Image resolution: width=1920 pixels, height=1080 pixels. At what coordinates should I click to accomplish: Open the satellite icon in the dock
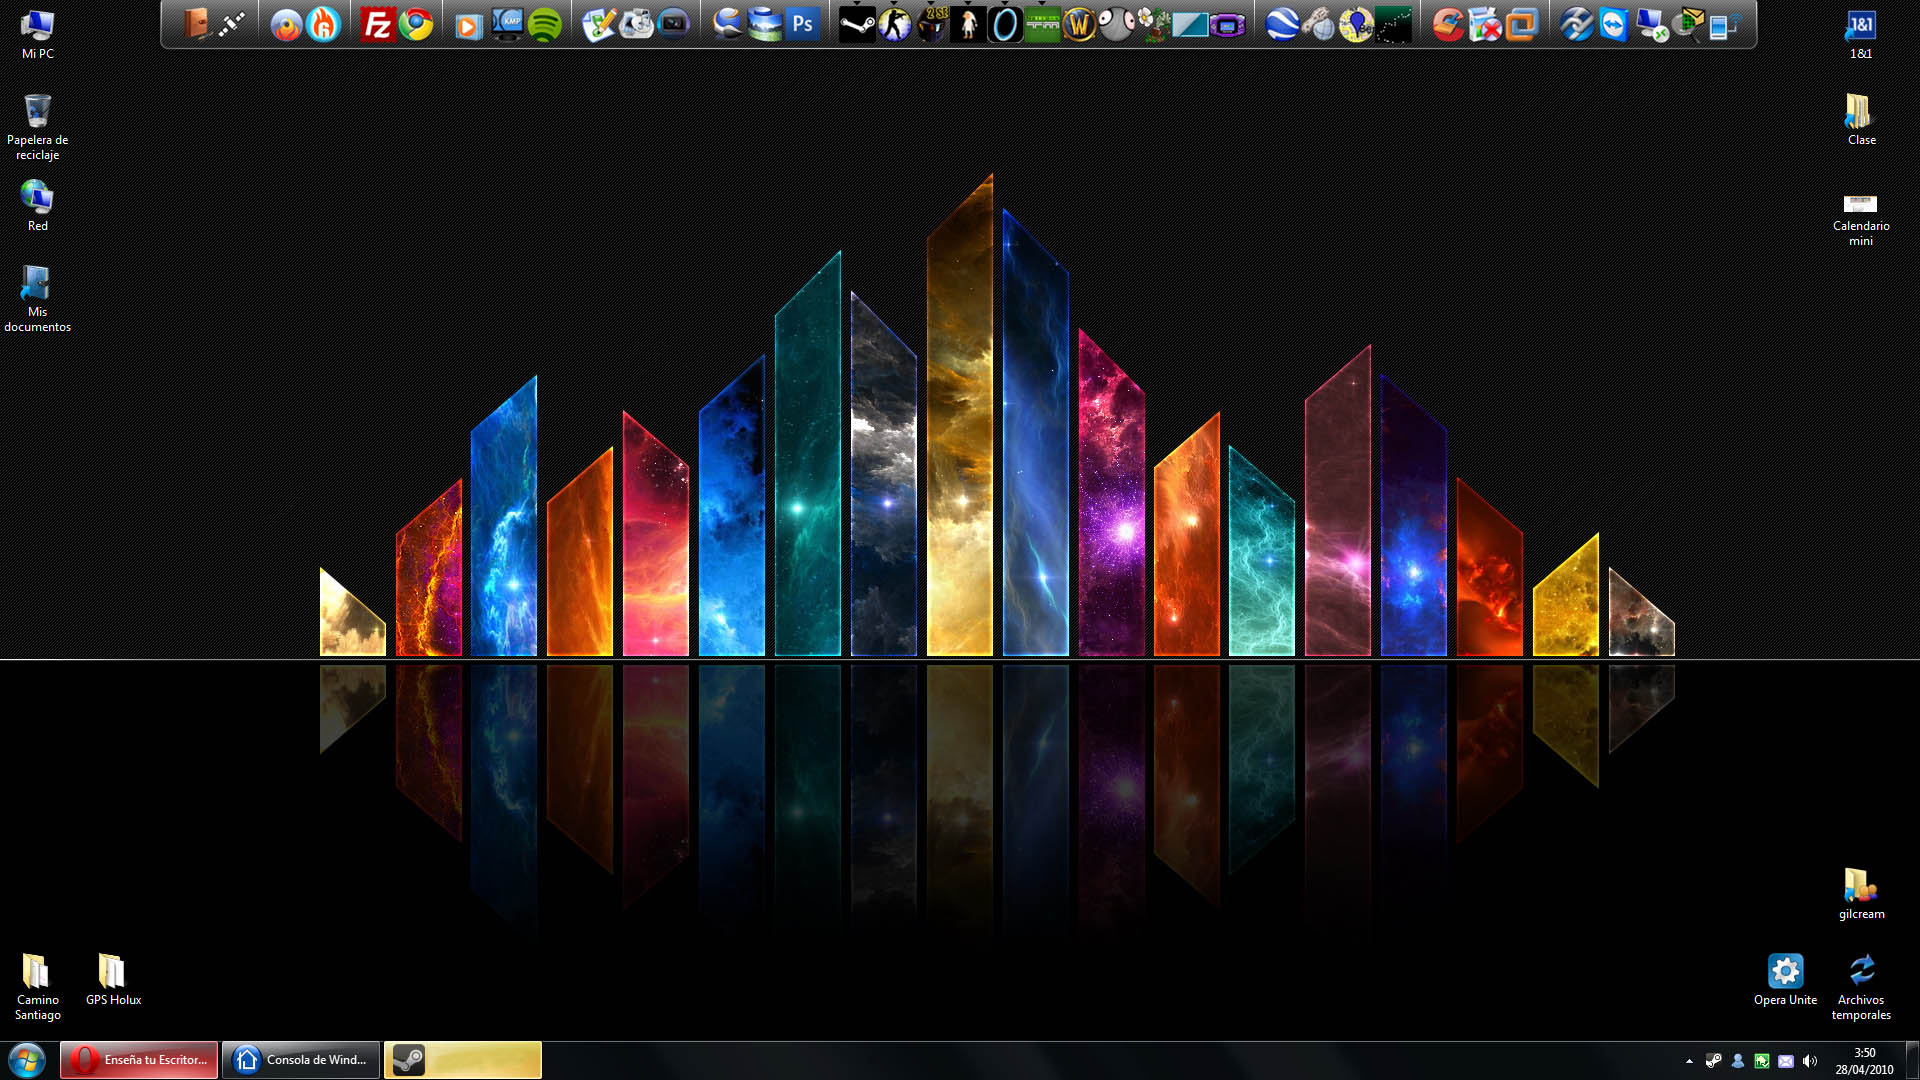pyautogui.click(x=232, y=24)
